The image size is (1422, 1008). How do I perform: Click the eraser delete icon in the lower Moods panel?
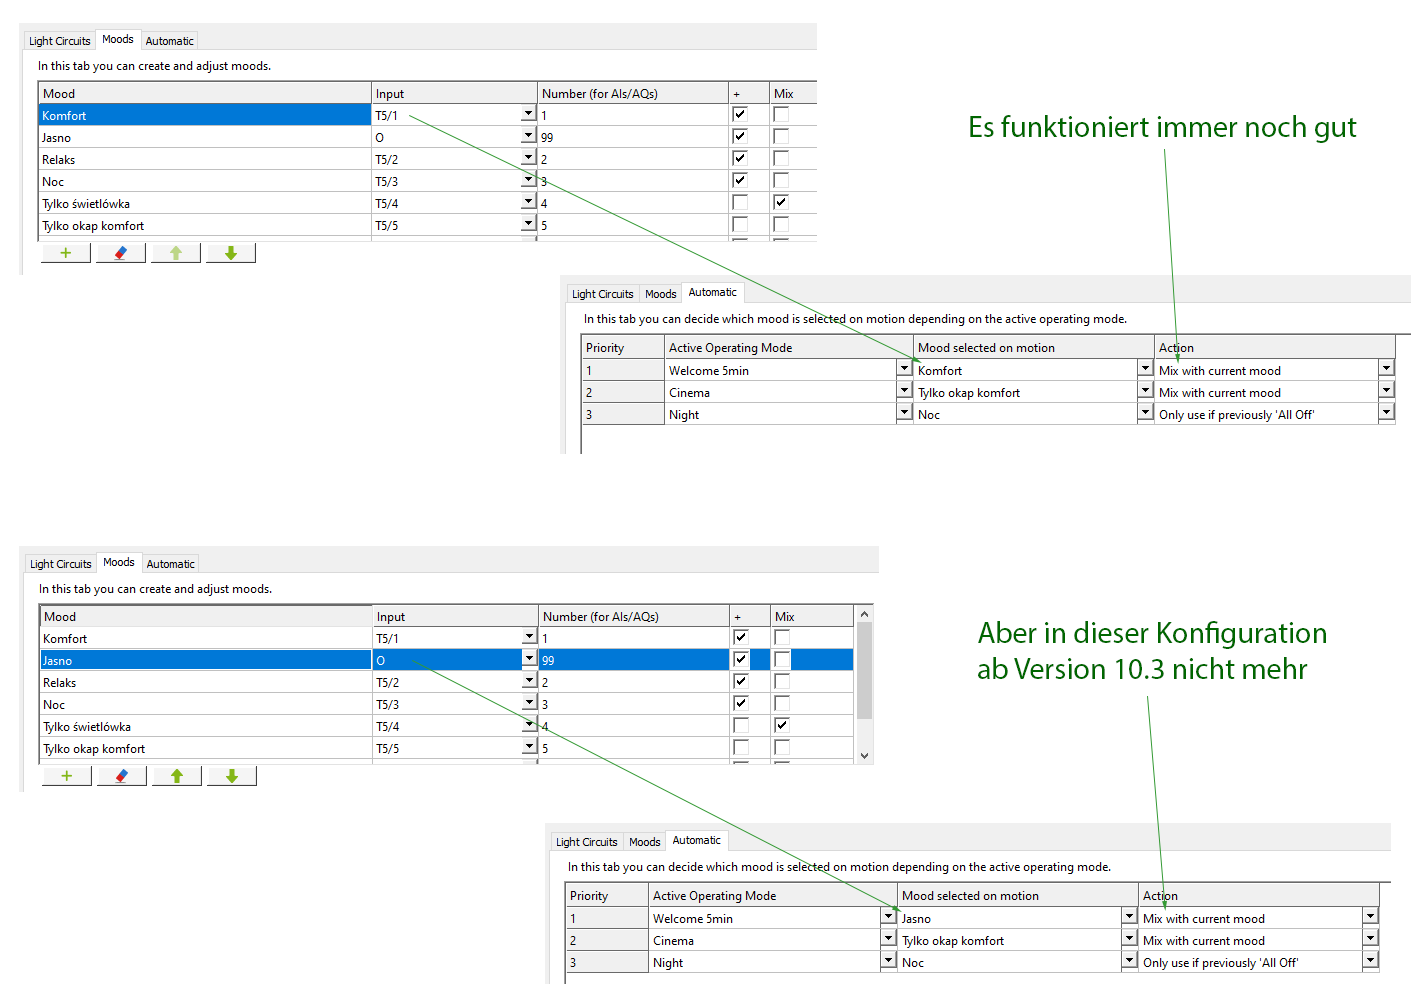tap(122, 776)
